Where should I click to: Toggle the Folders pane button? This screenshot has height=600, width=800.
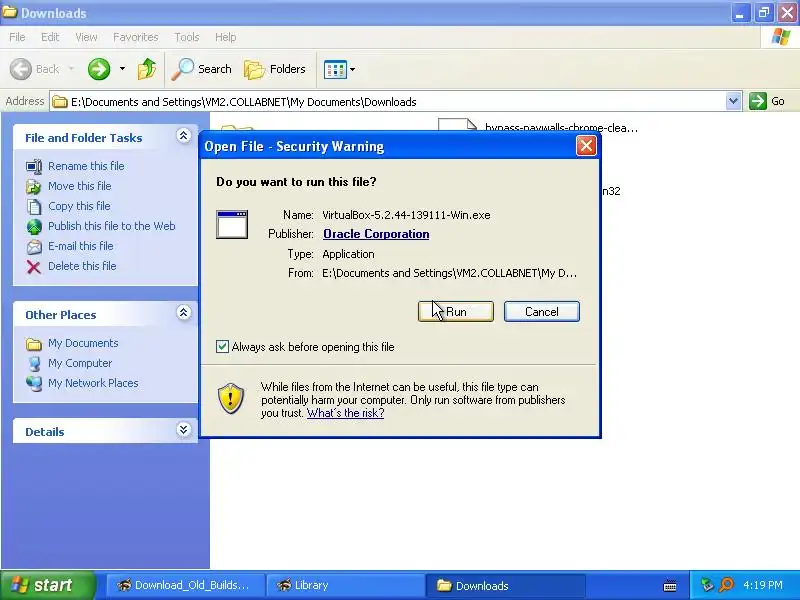[x=274, y=69]
